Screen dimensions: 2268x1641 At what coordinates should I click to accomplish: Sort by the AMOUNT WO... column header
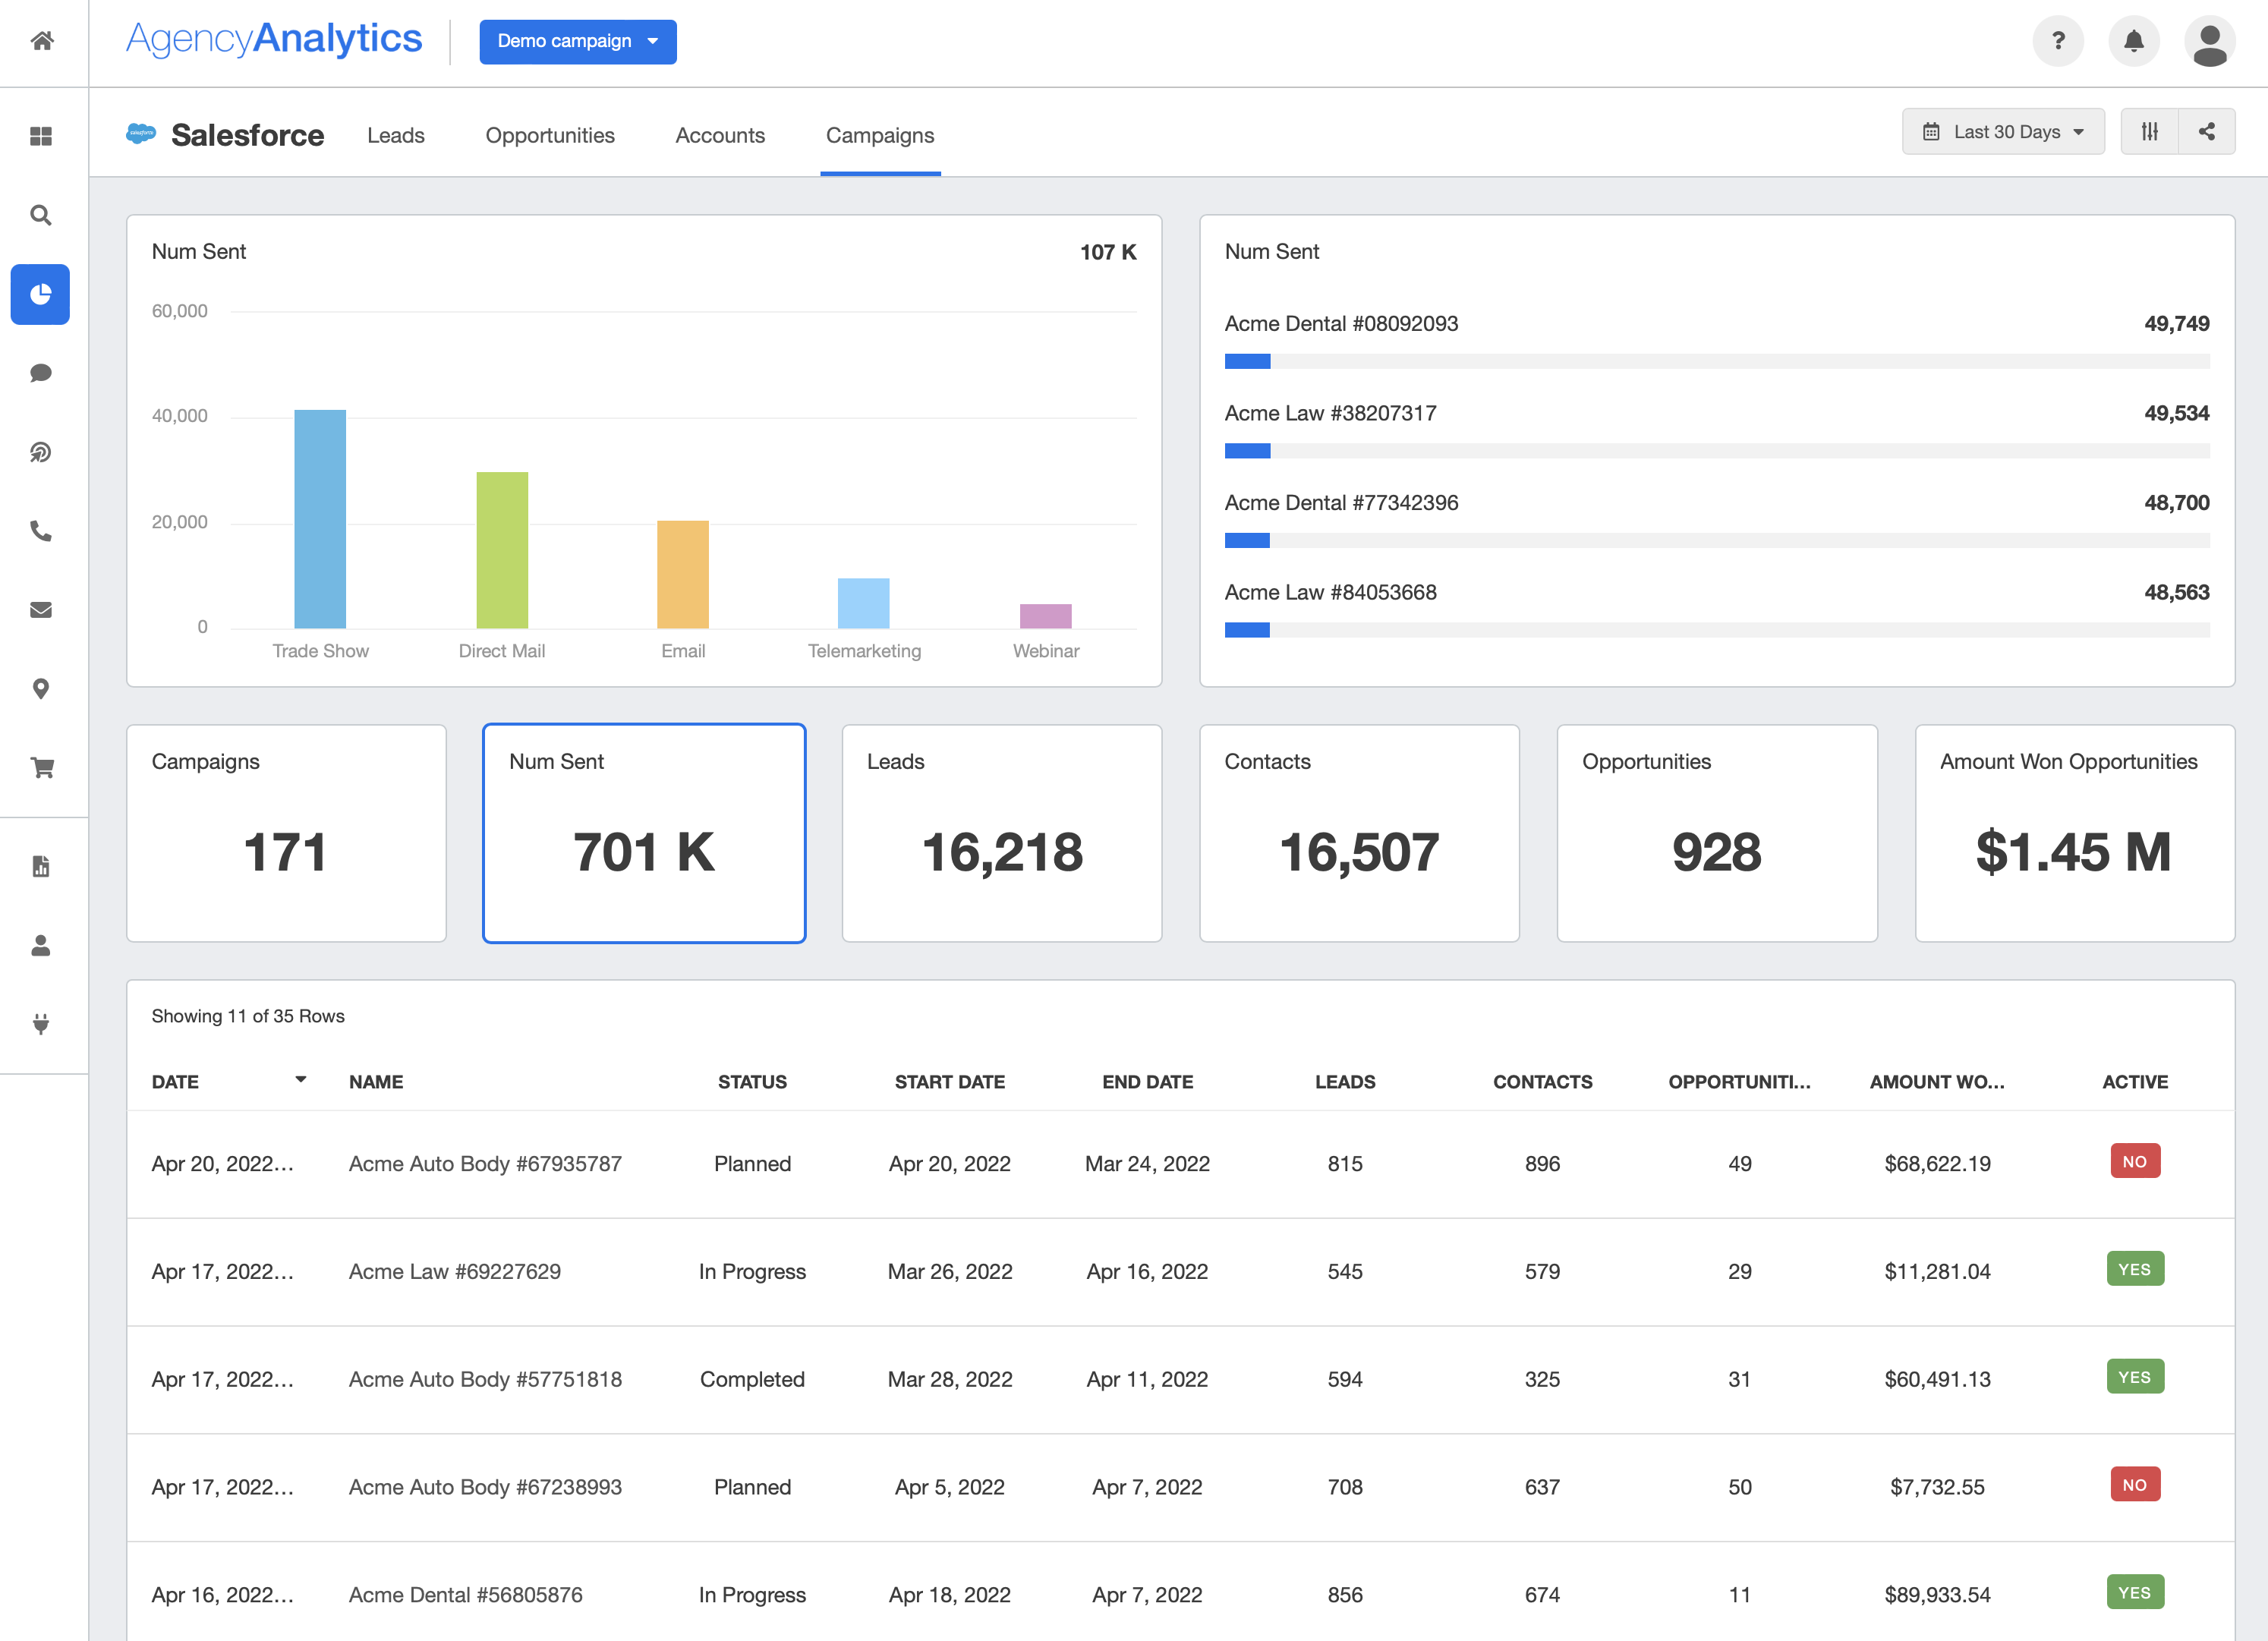click(1937, 1082)
